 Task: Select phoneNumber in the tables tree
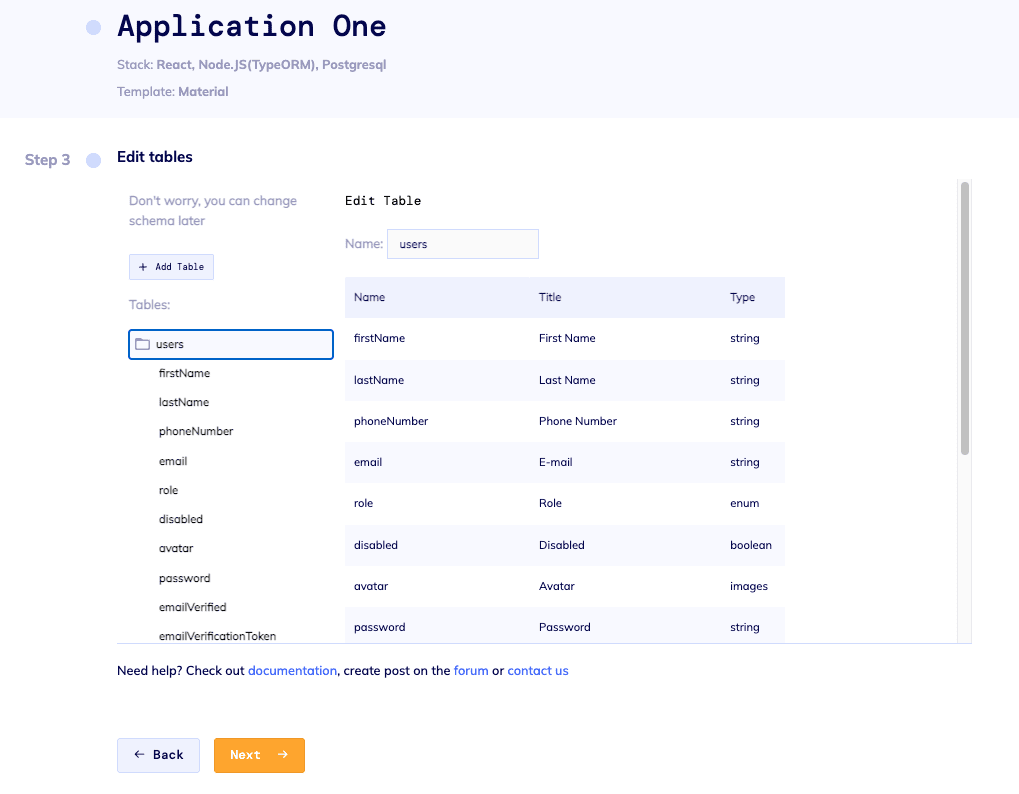pyautogui.click(x=196, y=431)
